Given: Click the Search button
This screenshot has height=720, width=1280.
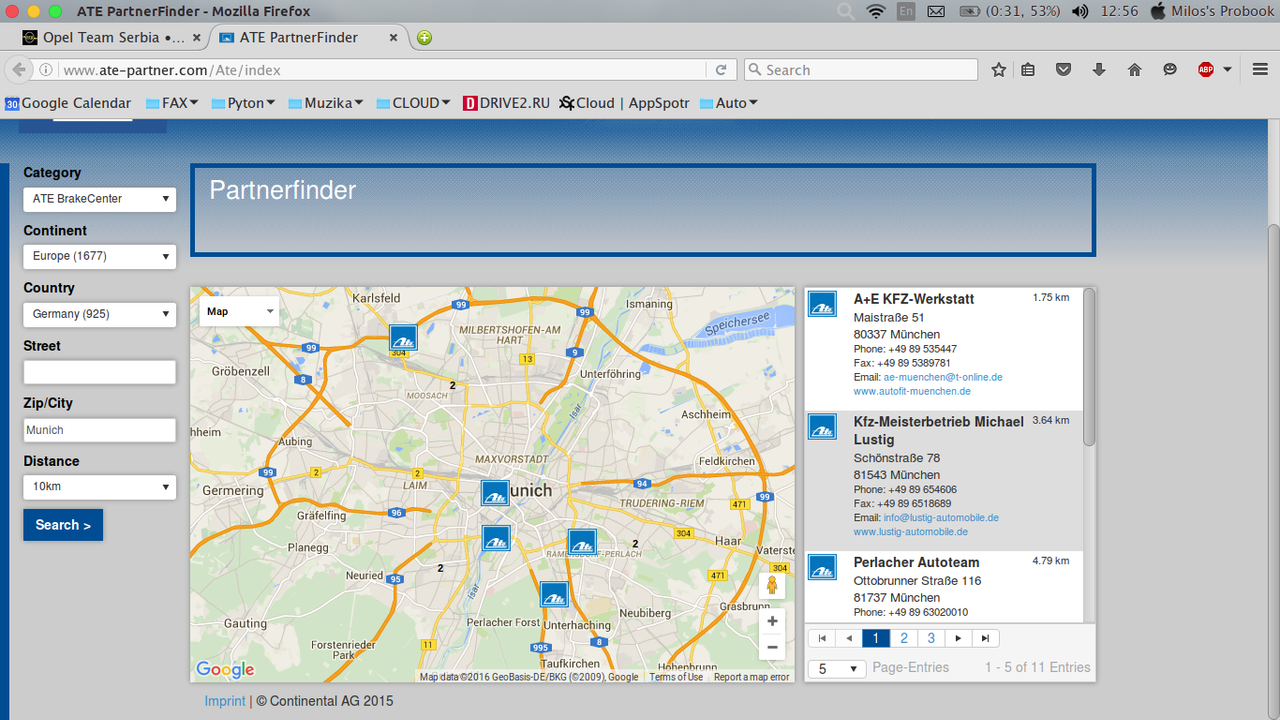Looking at the screenshot, I should tap(63, 525).
